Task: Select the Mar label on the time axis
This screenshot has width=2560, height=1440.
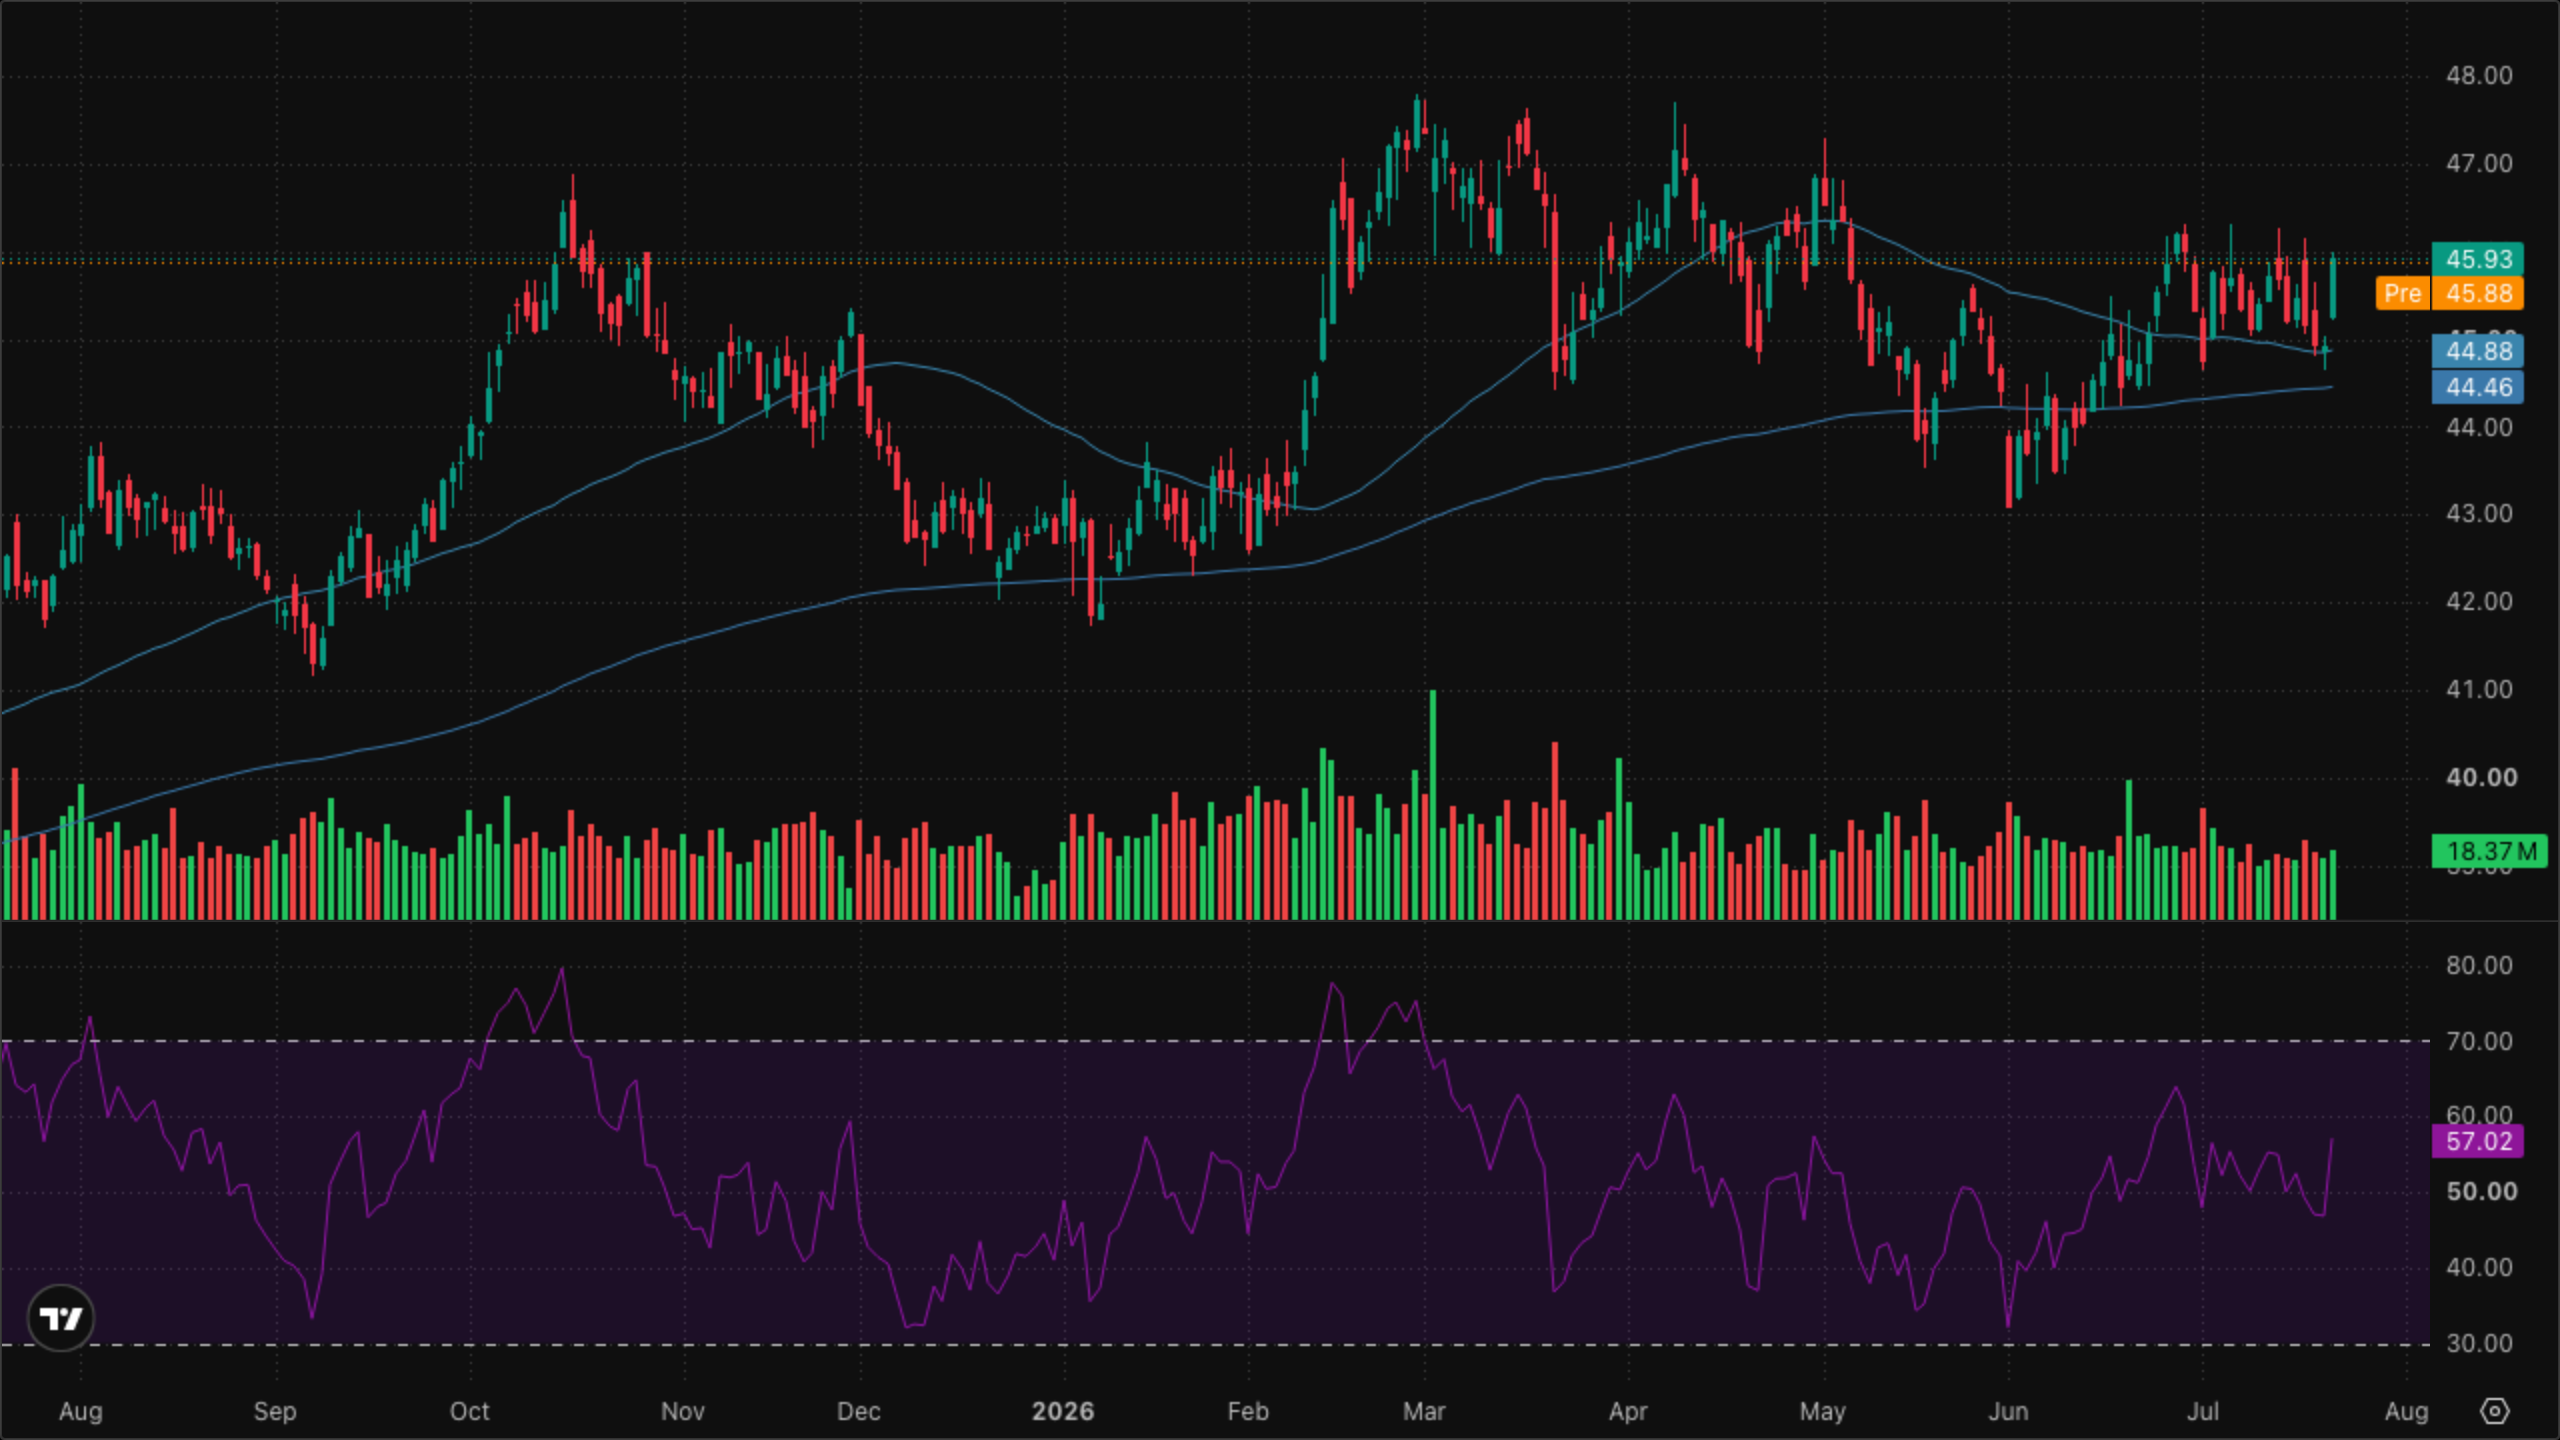Action: pos(1423,1411)
